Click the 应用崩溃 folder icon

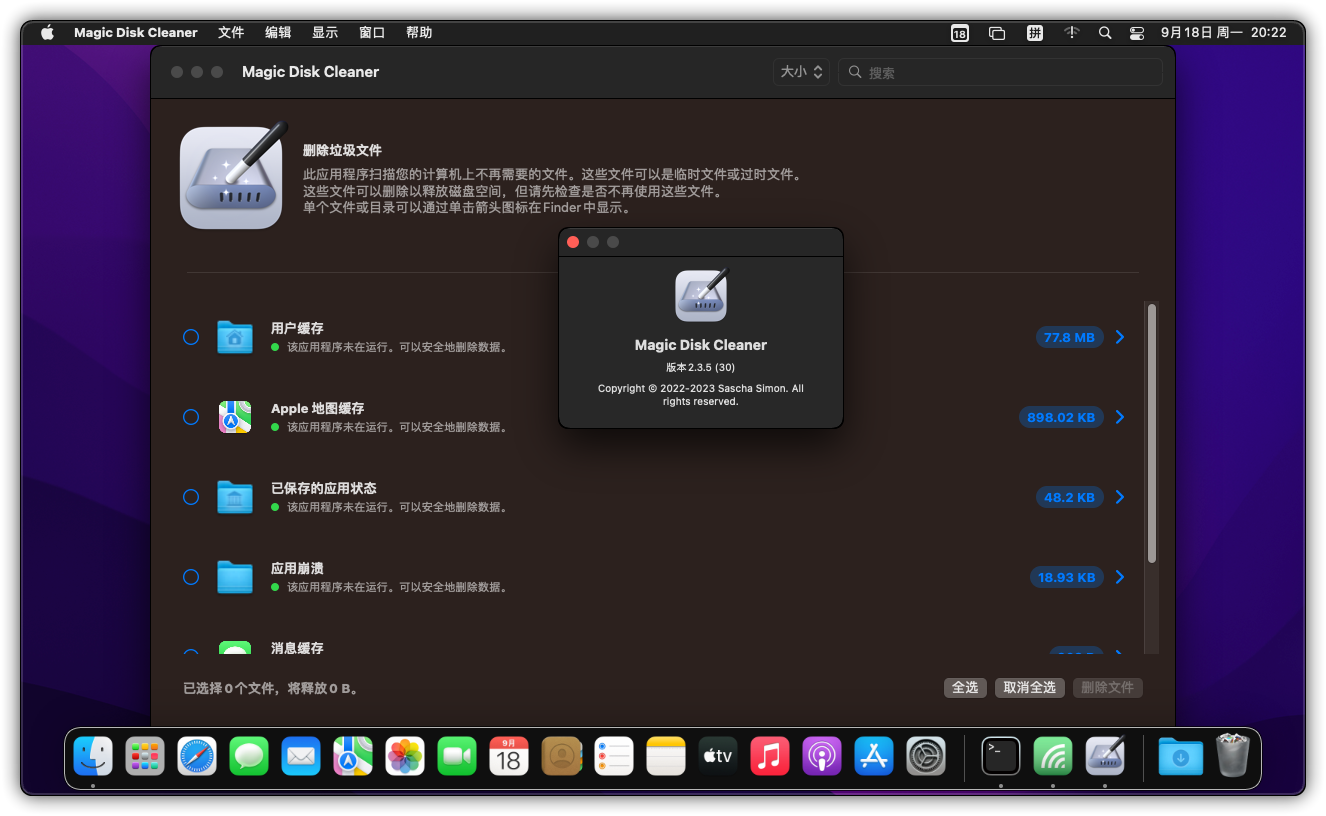(x=235, y=577)
